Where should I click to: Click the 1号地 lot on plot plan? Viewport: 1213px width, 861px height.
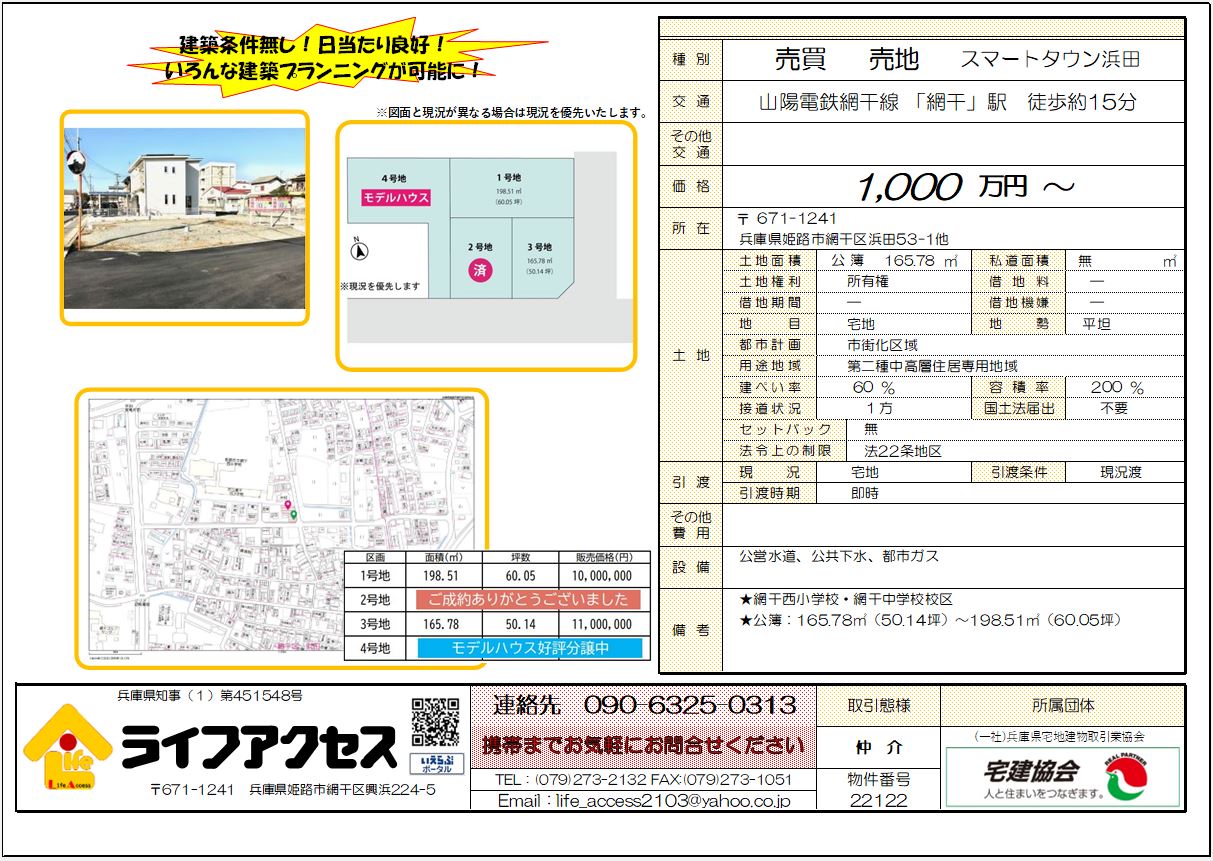click(511, 188)
